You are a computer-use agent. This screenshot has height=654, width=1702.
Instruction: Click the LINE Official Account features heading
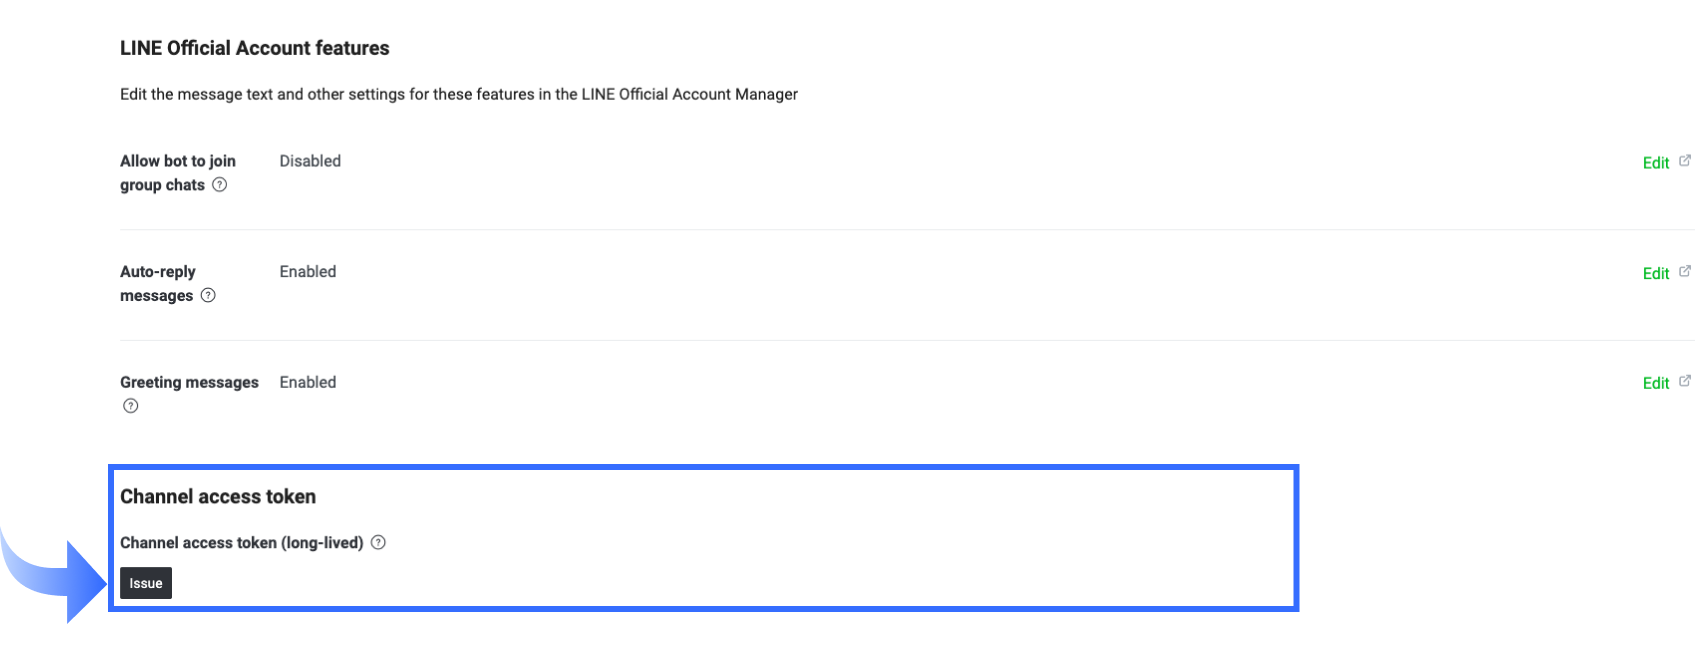(x=255, y=48)
